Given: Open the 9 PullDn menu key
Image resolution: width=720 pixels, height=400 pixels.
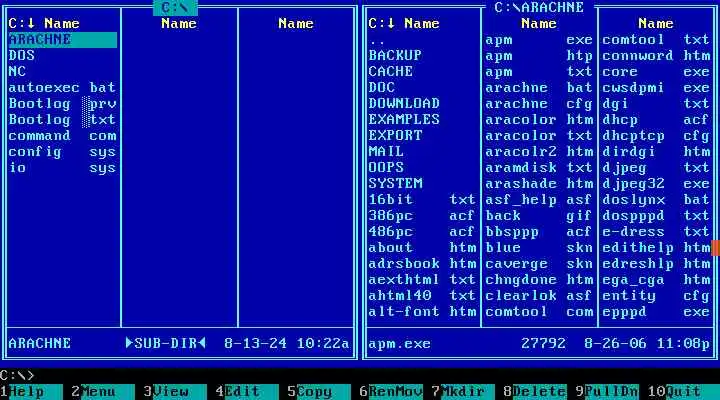Looking at the screenshot, I should click(x=607, y=392).
